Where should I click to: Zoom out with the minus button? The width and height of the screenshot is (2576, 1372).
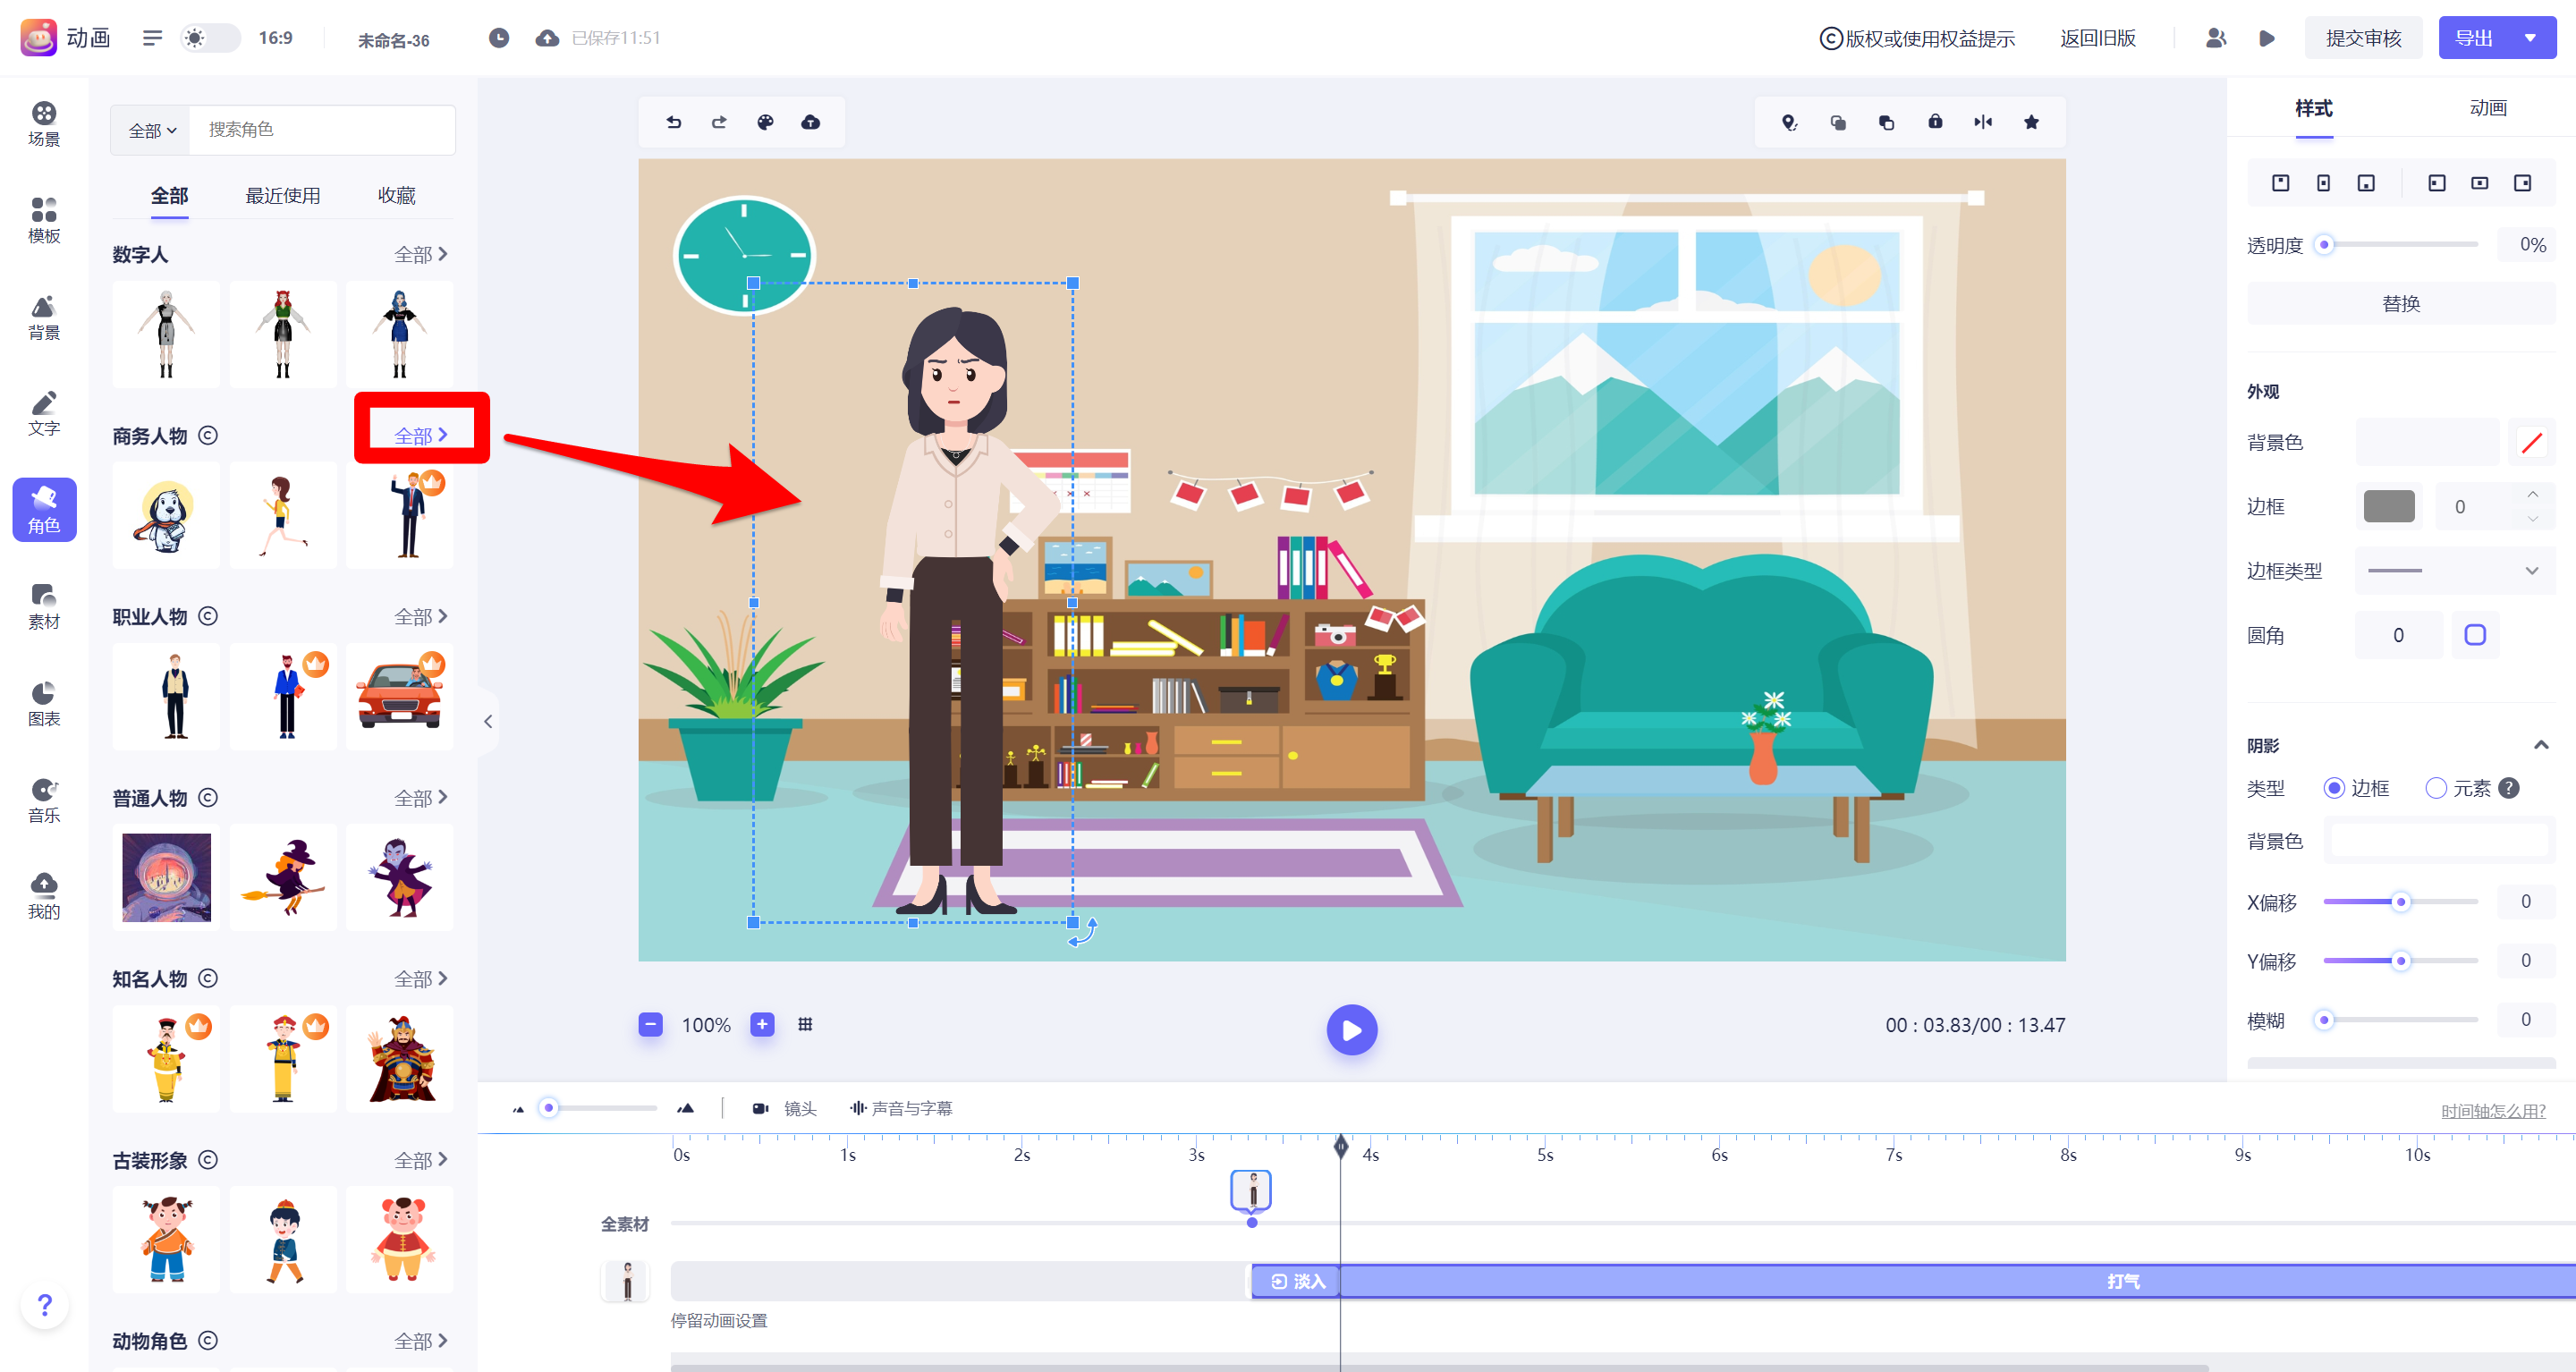tap(650, 1024)
